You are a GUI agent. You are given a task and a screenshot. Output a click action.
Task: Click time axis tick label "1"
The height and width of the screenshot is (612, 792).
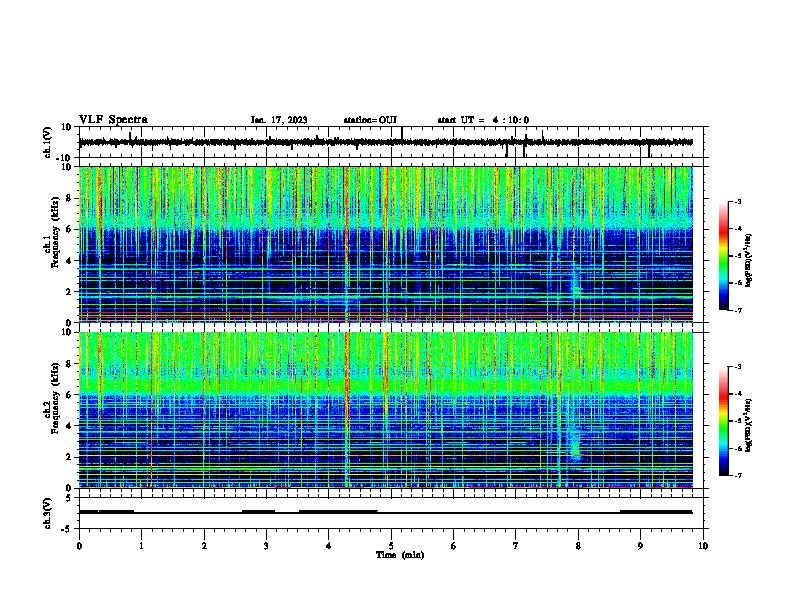[141, 546]
